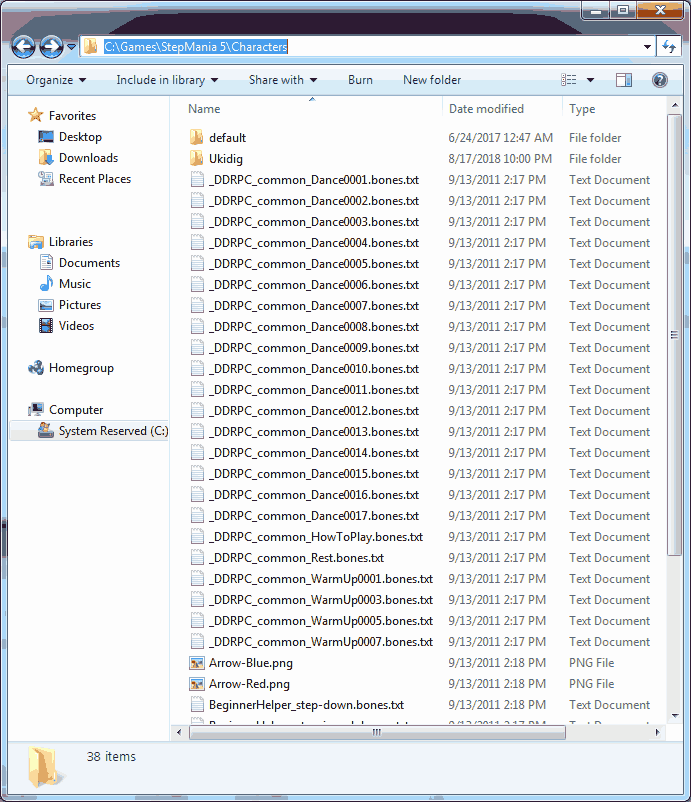Click the vertical scrollbar up arrow
This screenshot has width=691, height=802.
pos(675,105)
